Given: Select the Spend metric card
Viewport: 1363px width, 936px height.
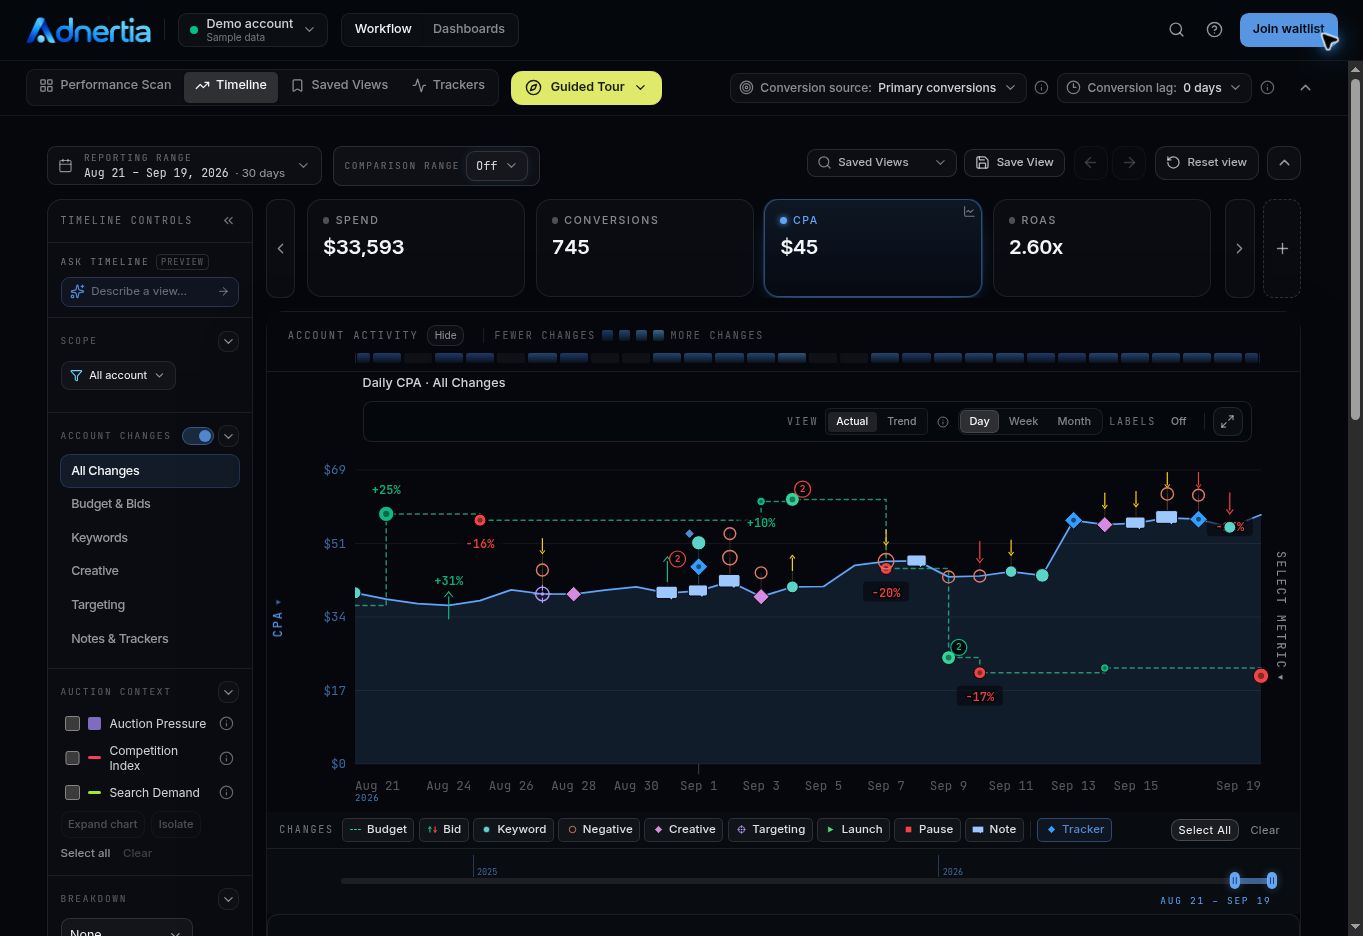Looking at the screenshot, I should [415, 248].
